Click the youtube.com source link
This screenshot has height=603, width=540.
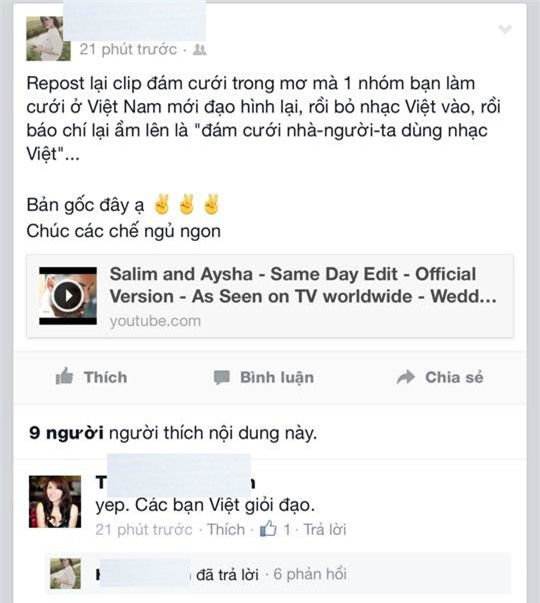(x=155, y=321)
